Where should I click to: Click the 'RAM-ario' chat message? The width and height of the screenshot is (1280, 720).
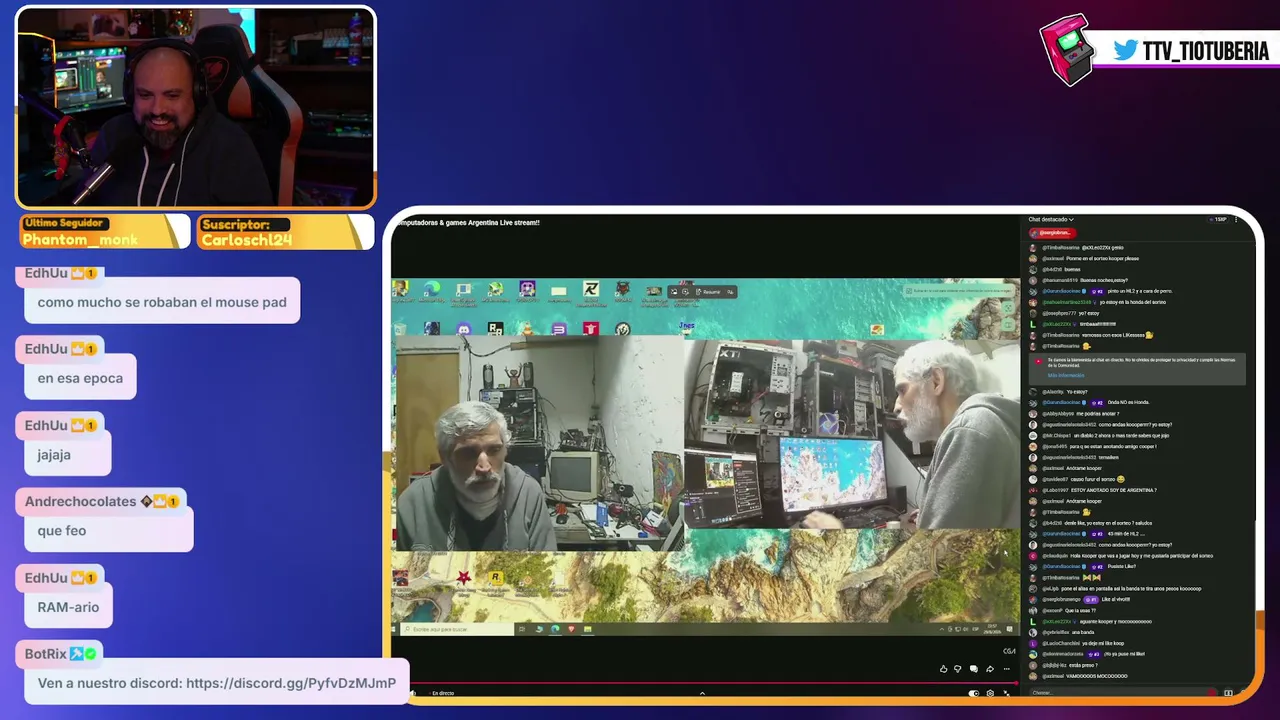(68, 607)
